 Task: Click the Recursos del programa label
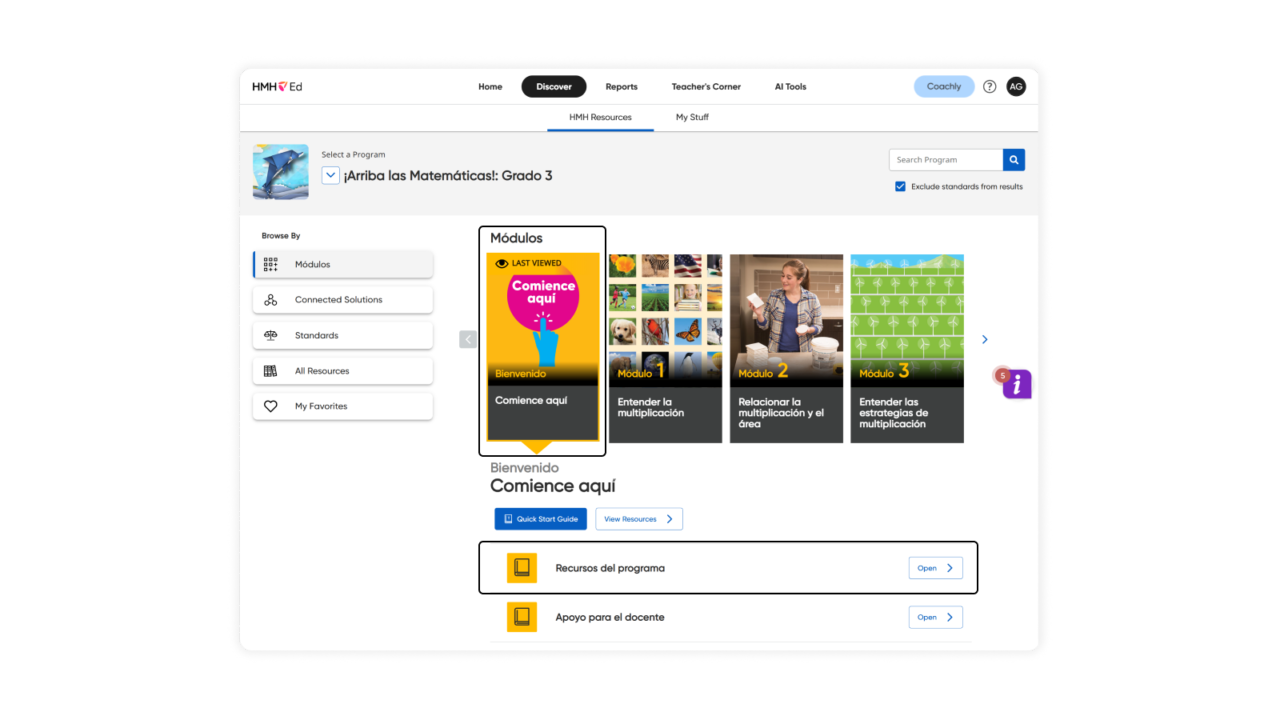click(x=610, y=568)
